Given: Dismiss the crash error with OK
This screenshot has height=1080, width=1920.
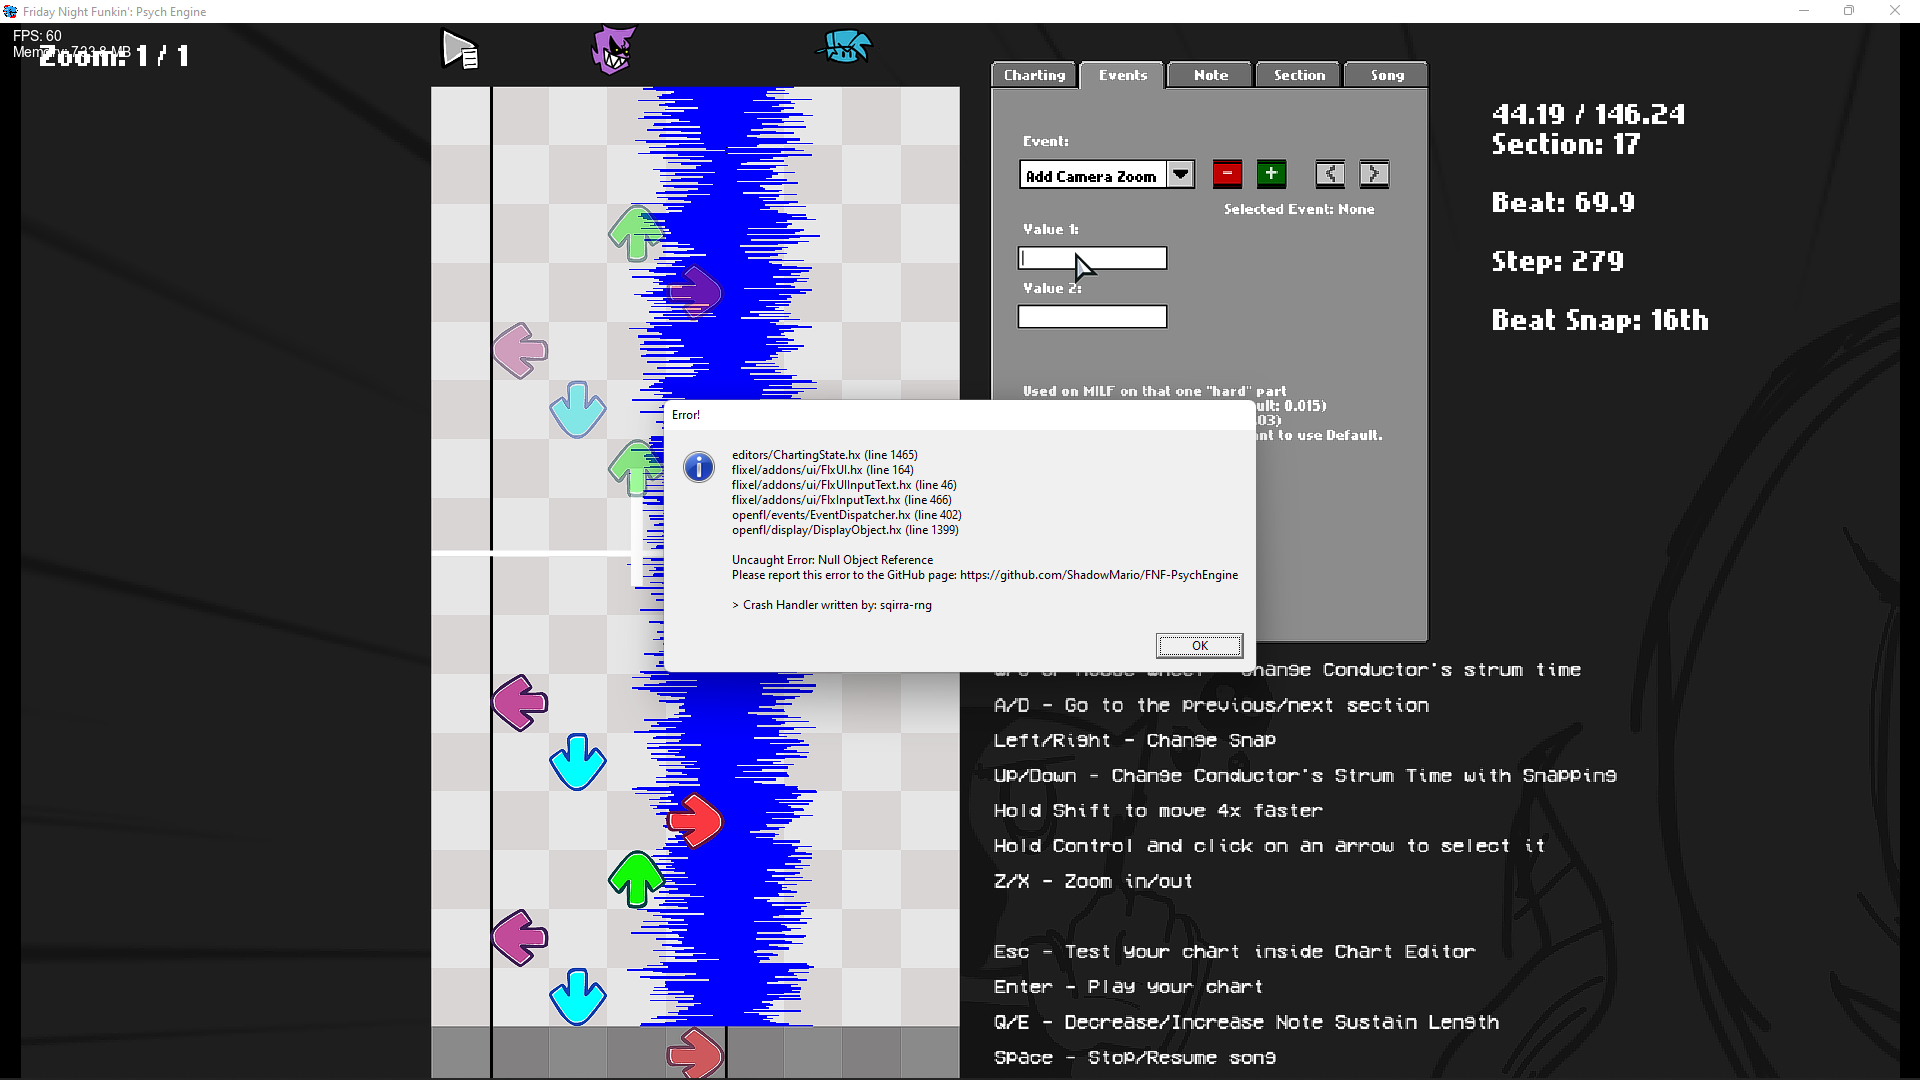Looking at the screenshot, I should tap(1198, 645).
